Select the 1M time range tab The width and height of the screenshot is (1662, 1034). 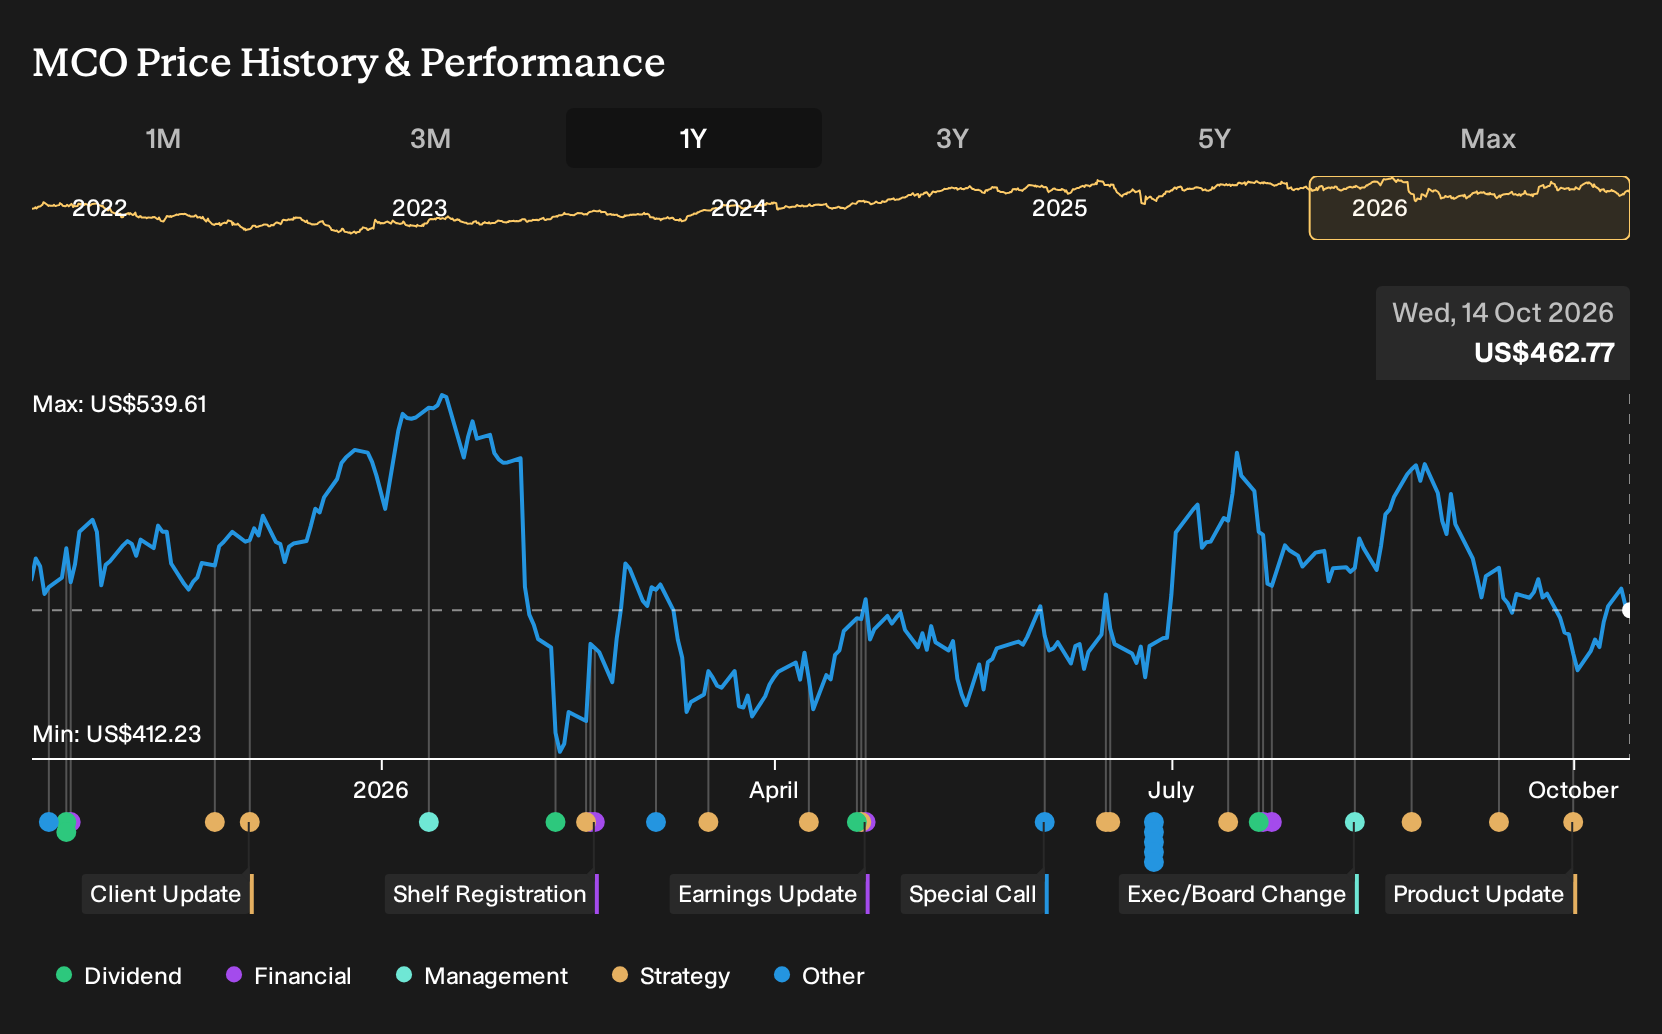[163, 138]
